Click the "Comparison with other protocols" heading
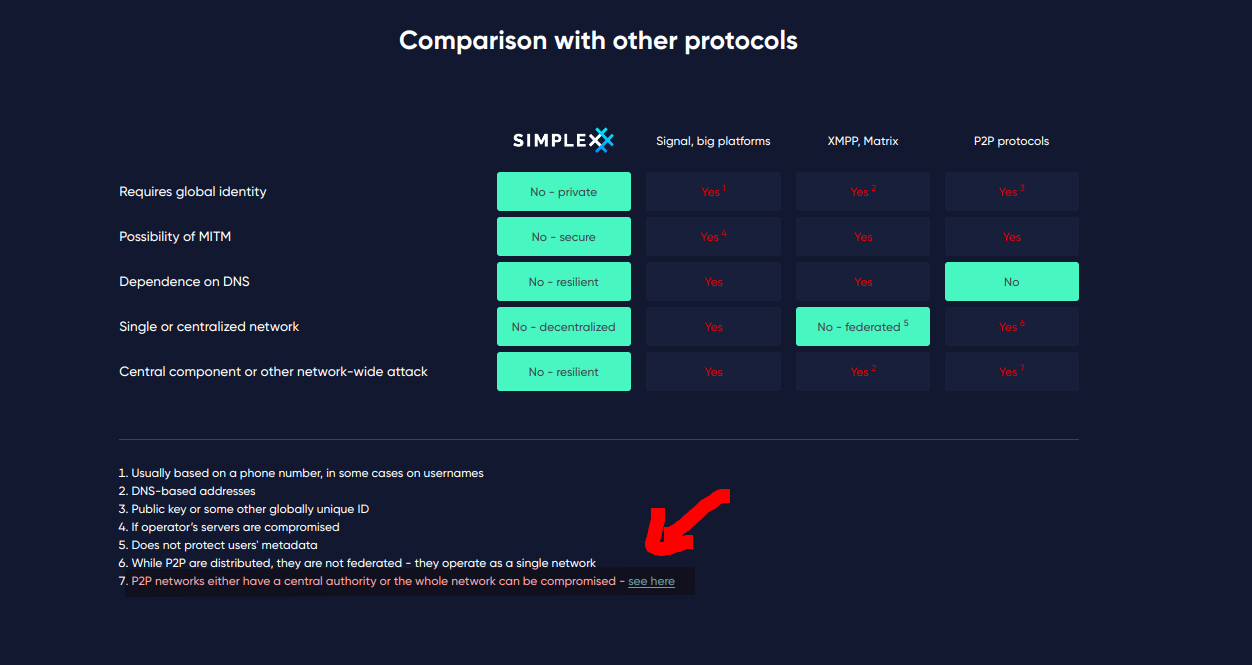Image resolution: width=1252 pixels, height=665 pixels. 598,41
